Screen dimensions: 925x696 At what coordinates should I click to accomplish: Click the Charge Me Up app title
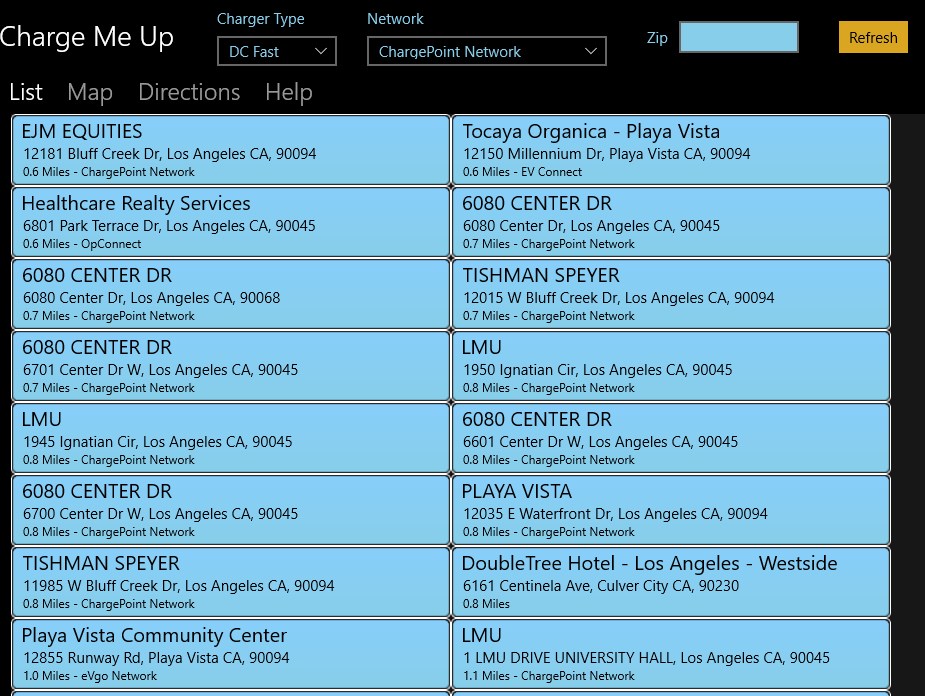[x=86, y=37]
